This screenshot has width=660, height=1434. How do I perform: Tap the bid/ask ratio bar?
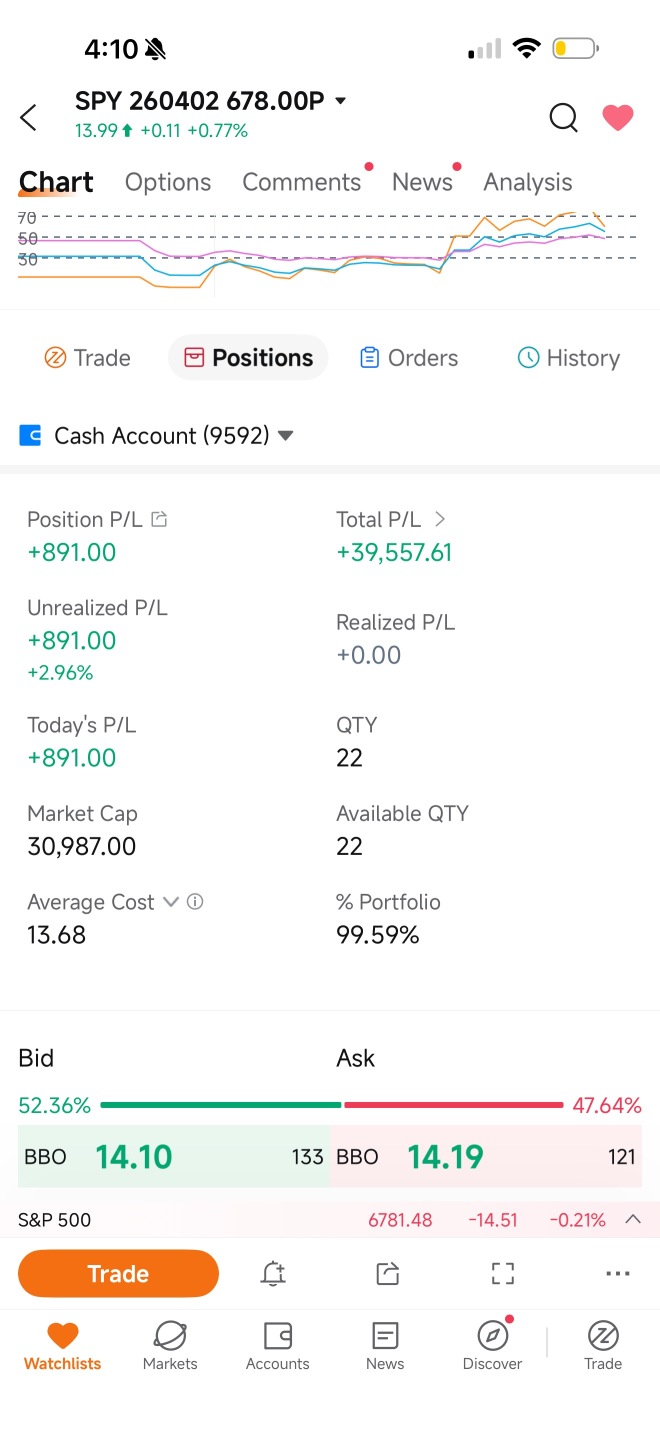(x=331, y=1105)
